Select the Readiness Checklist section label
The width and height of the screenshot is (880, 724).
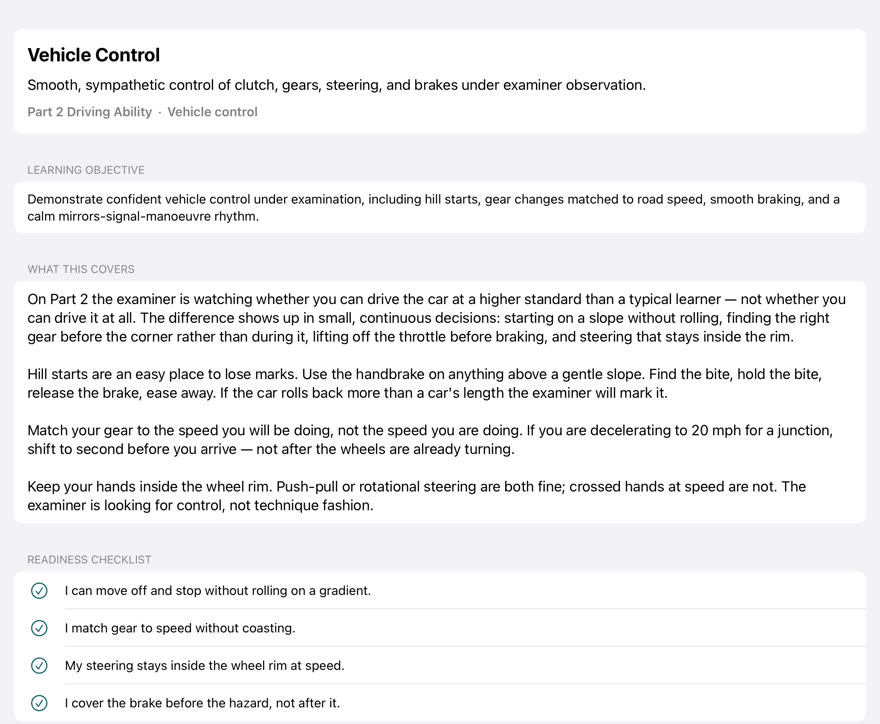[x=89, y=560]
